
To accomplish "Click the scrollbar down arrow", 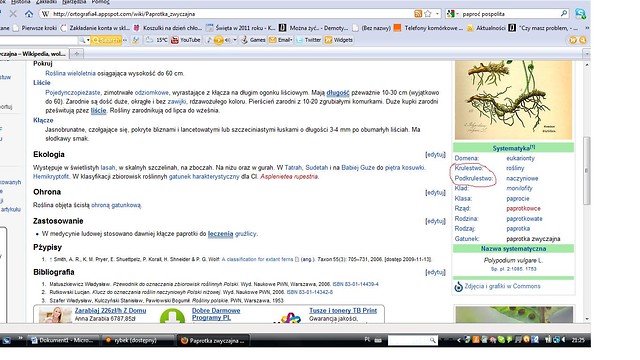I will pos(587,319).
